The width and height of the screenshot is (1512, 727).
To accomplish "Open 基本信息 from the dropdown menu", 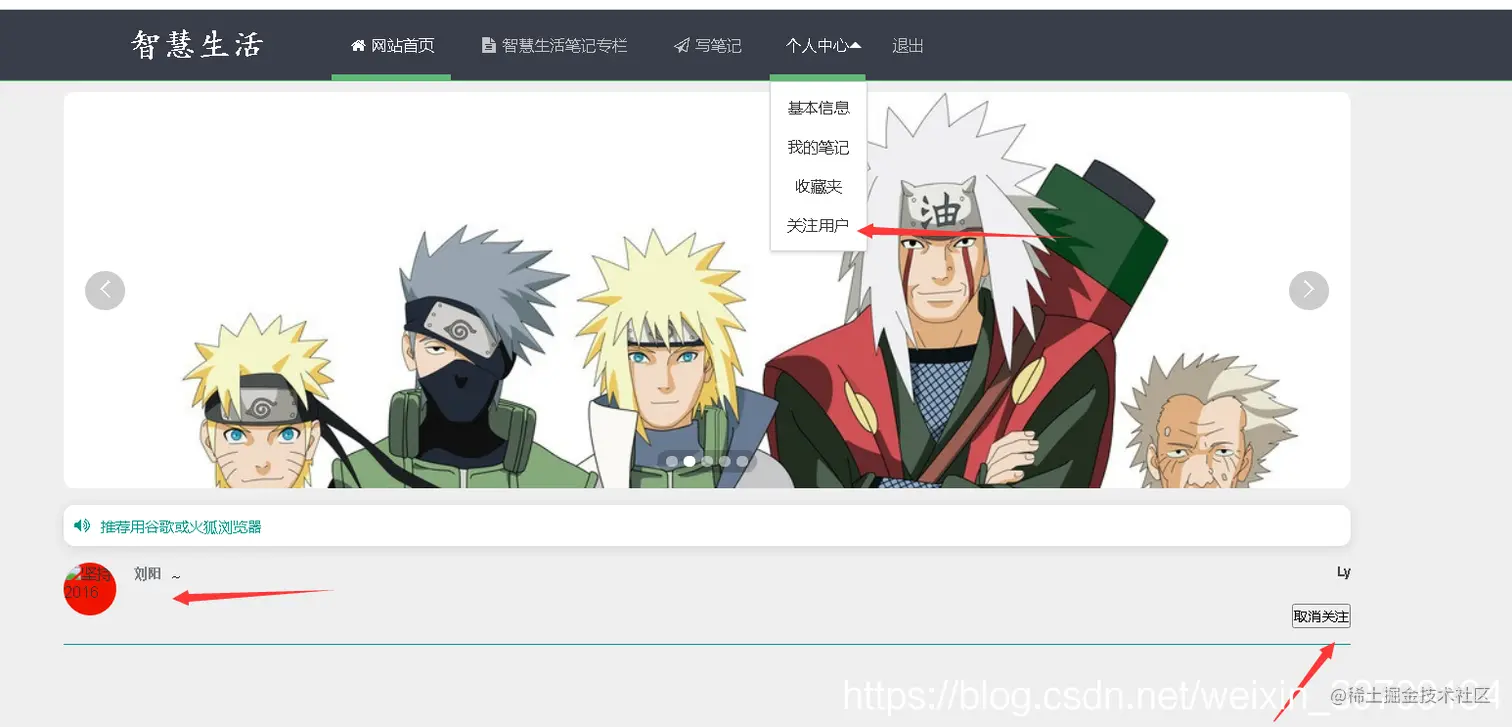I will click(x=818, y=108).
